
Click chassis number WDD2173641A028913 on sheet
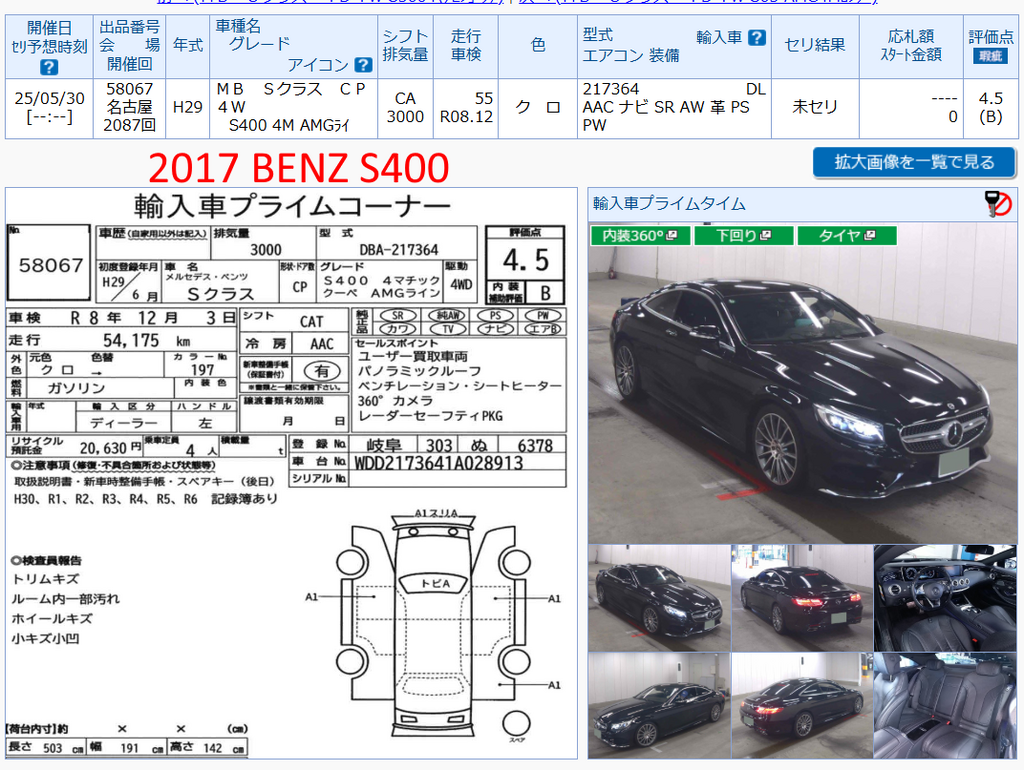(x=438, y=463)
